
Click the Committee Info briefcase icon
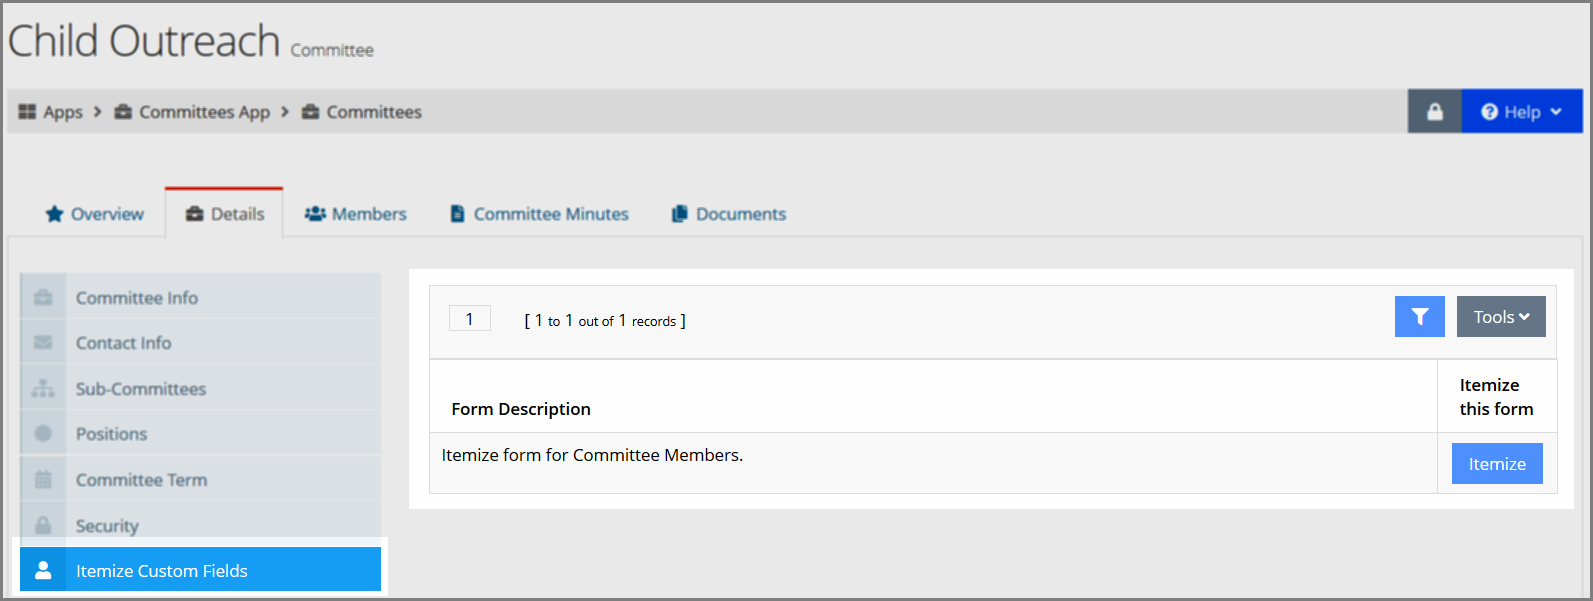tap(43, 297)
